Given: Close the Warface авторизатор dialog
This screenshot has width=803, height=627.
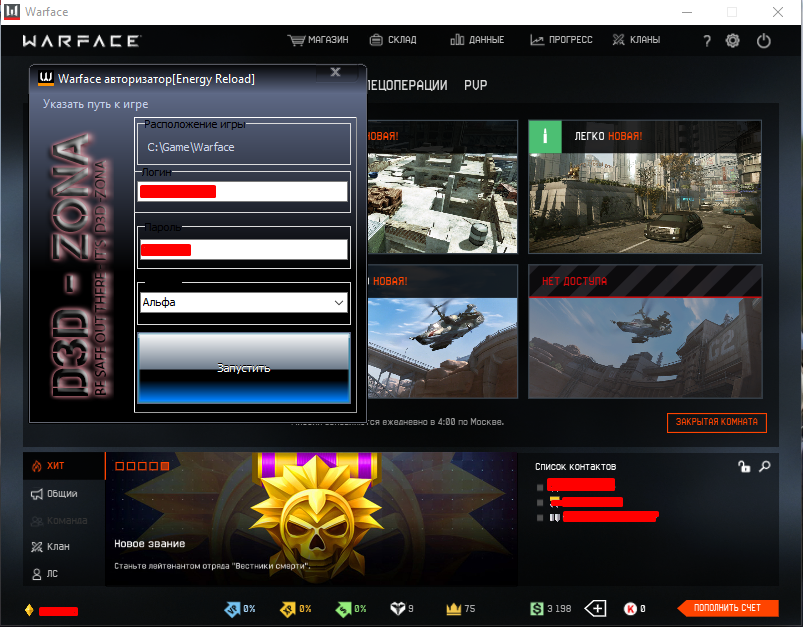Looking at the screenshot, I should [x=335, y=72].
